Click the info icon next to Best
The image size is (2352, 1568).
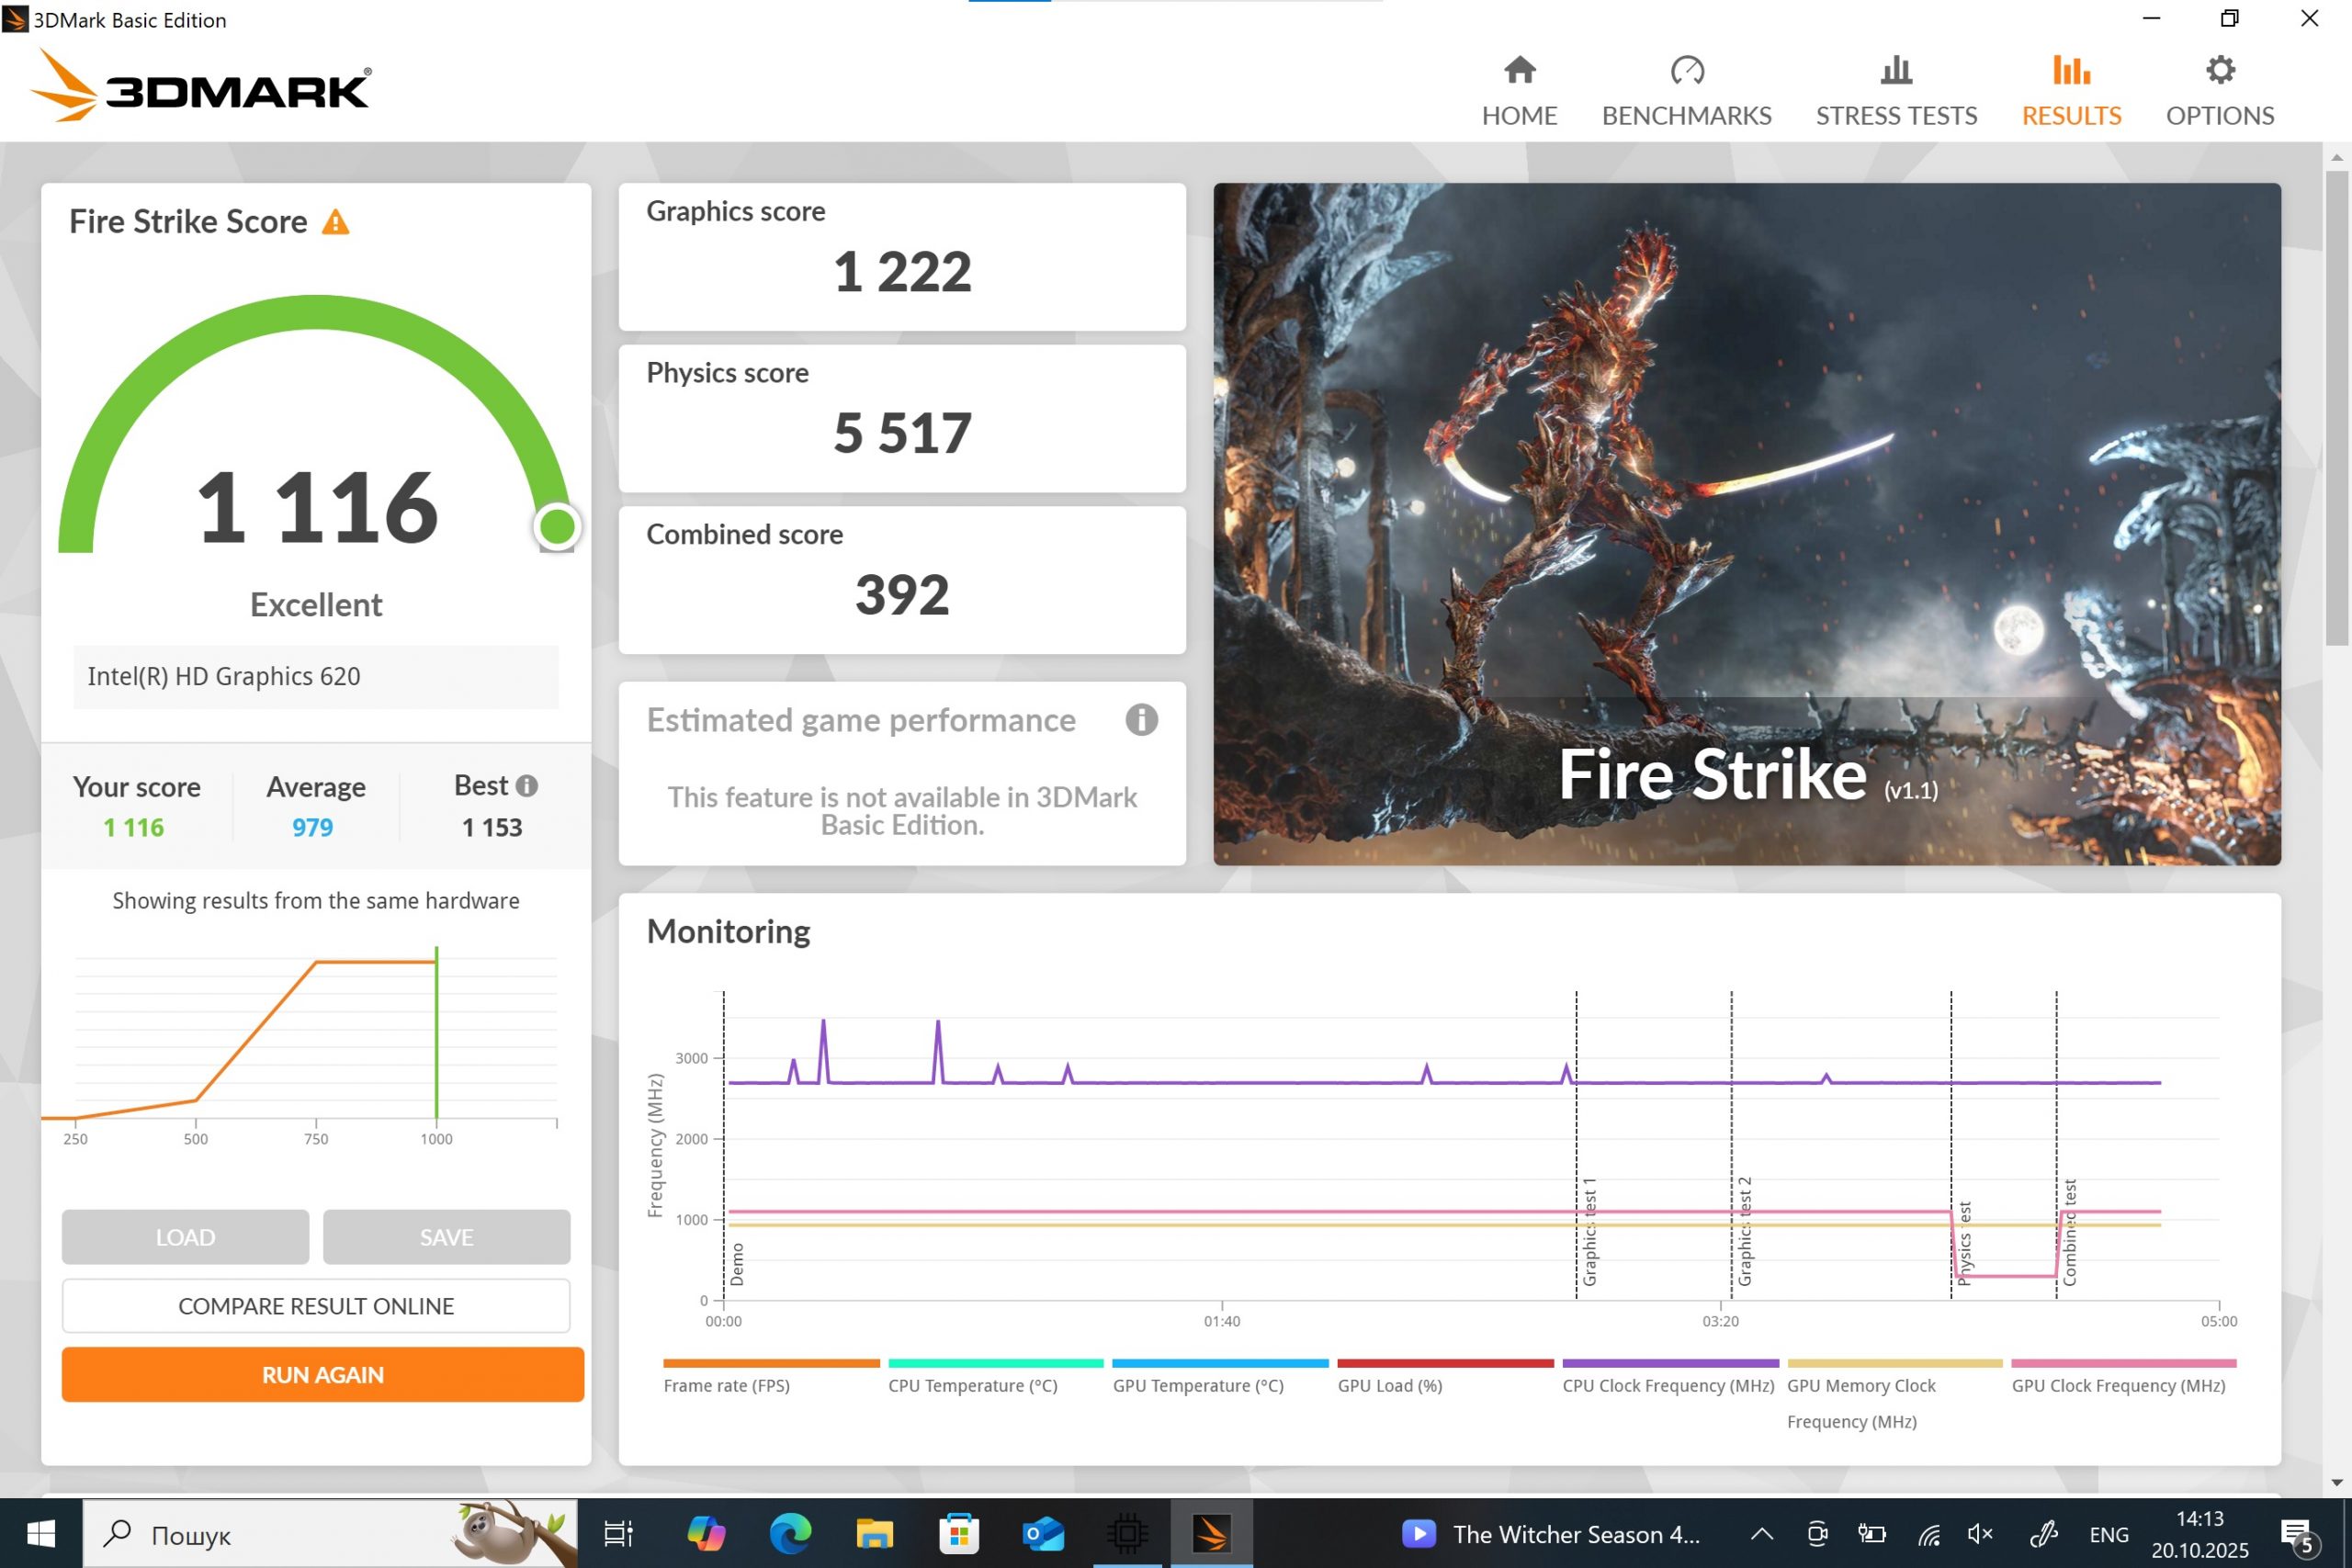point(527,786)
